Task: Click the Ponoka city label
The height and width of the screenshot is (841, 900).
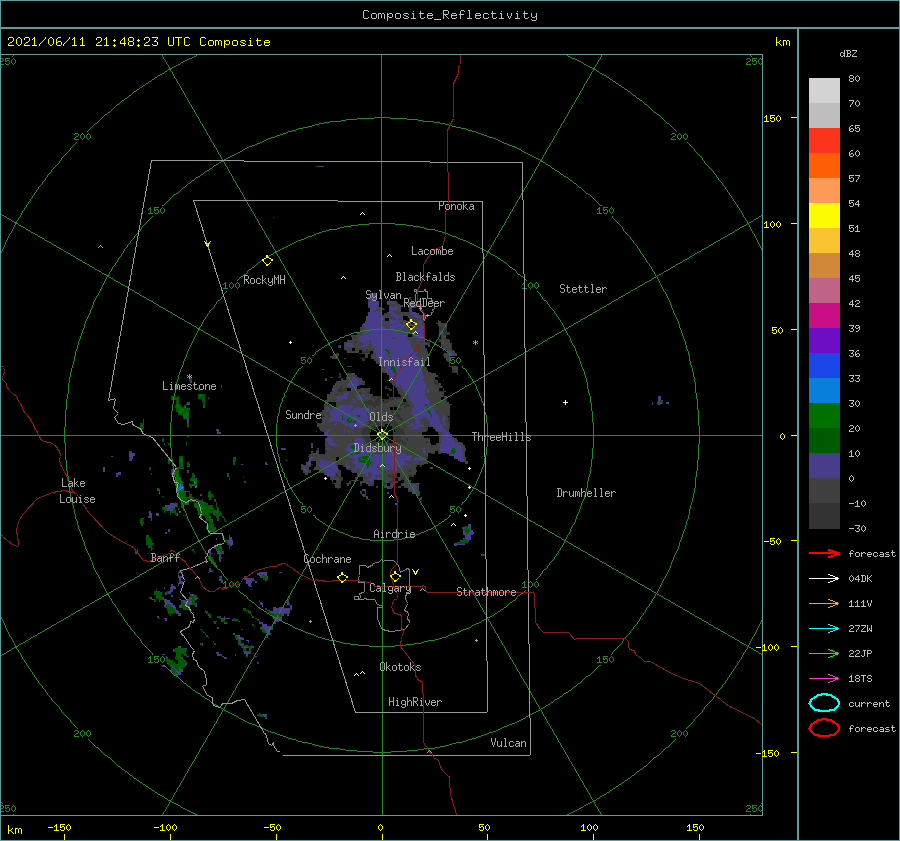Action: [x=456, y=206]
